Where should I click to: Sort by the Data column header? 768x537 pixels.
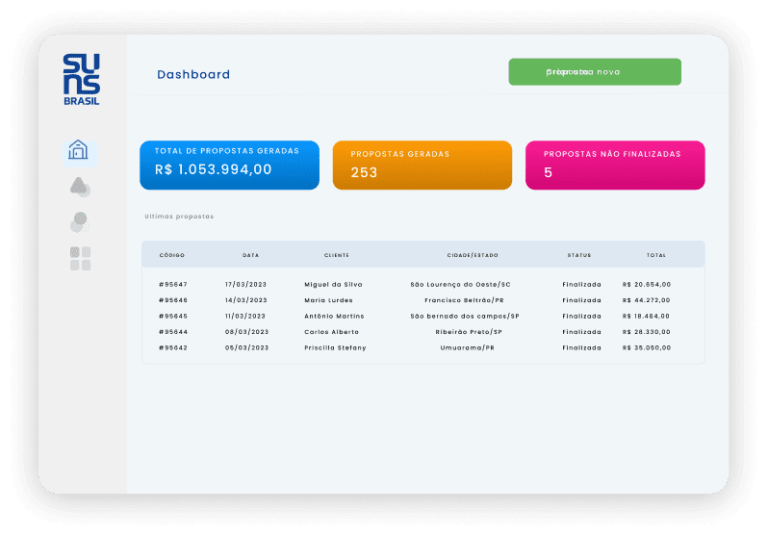[x=250, y=255]
